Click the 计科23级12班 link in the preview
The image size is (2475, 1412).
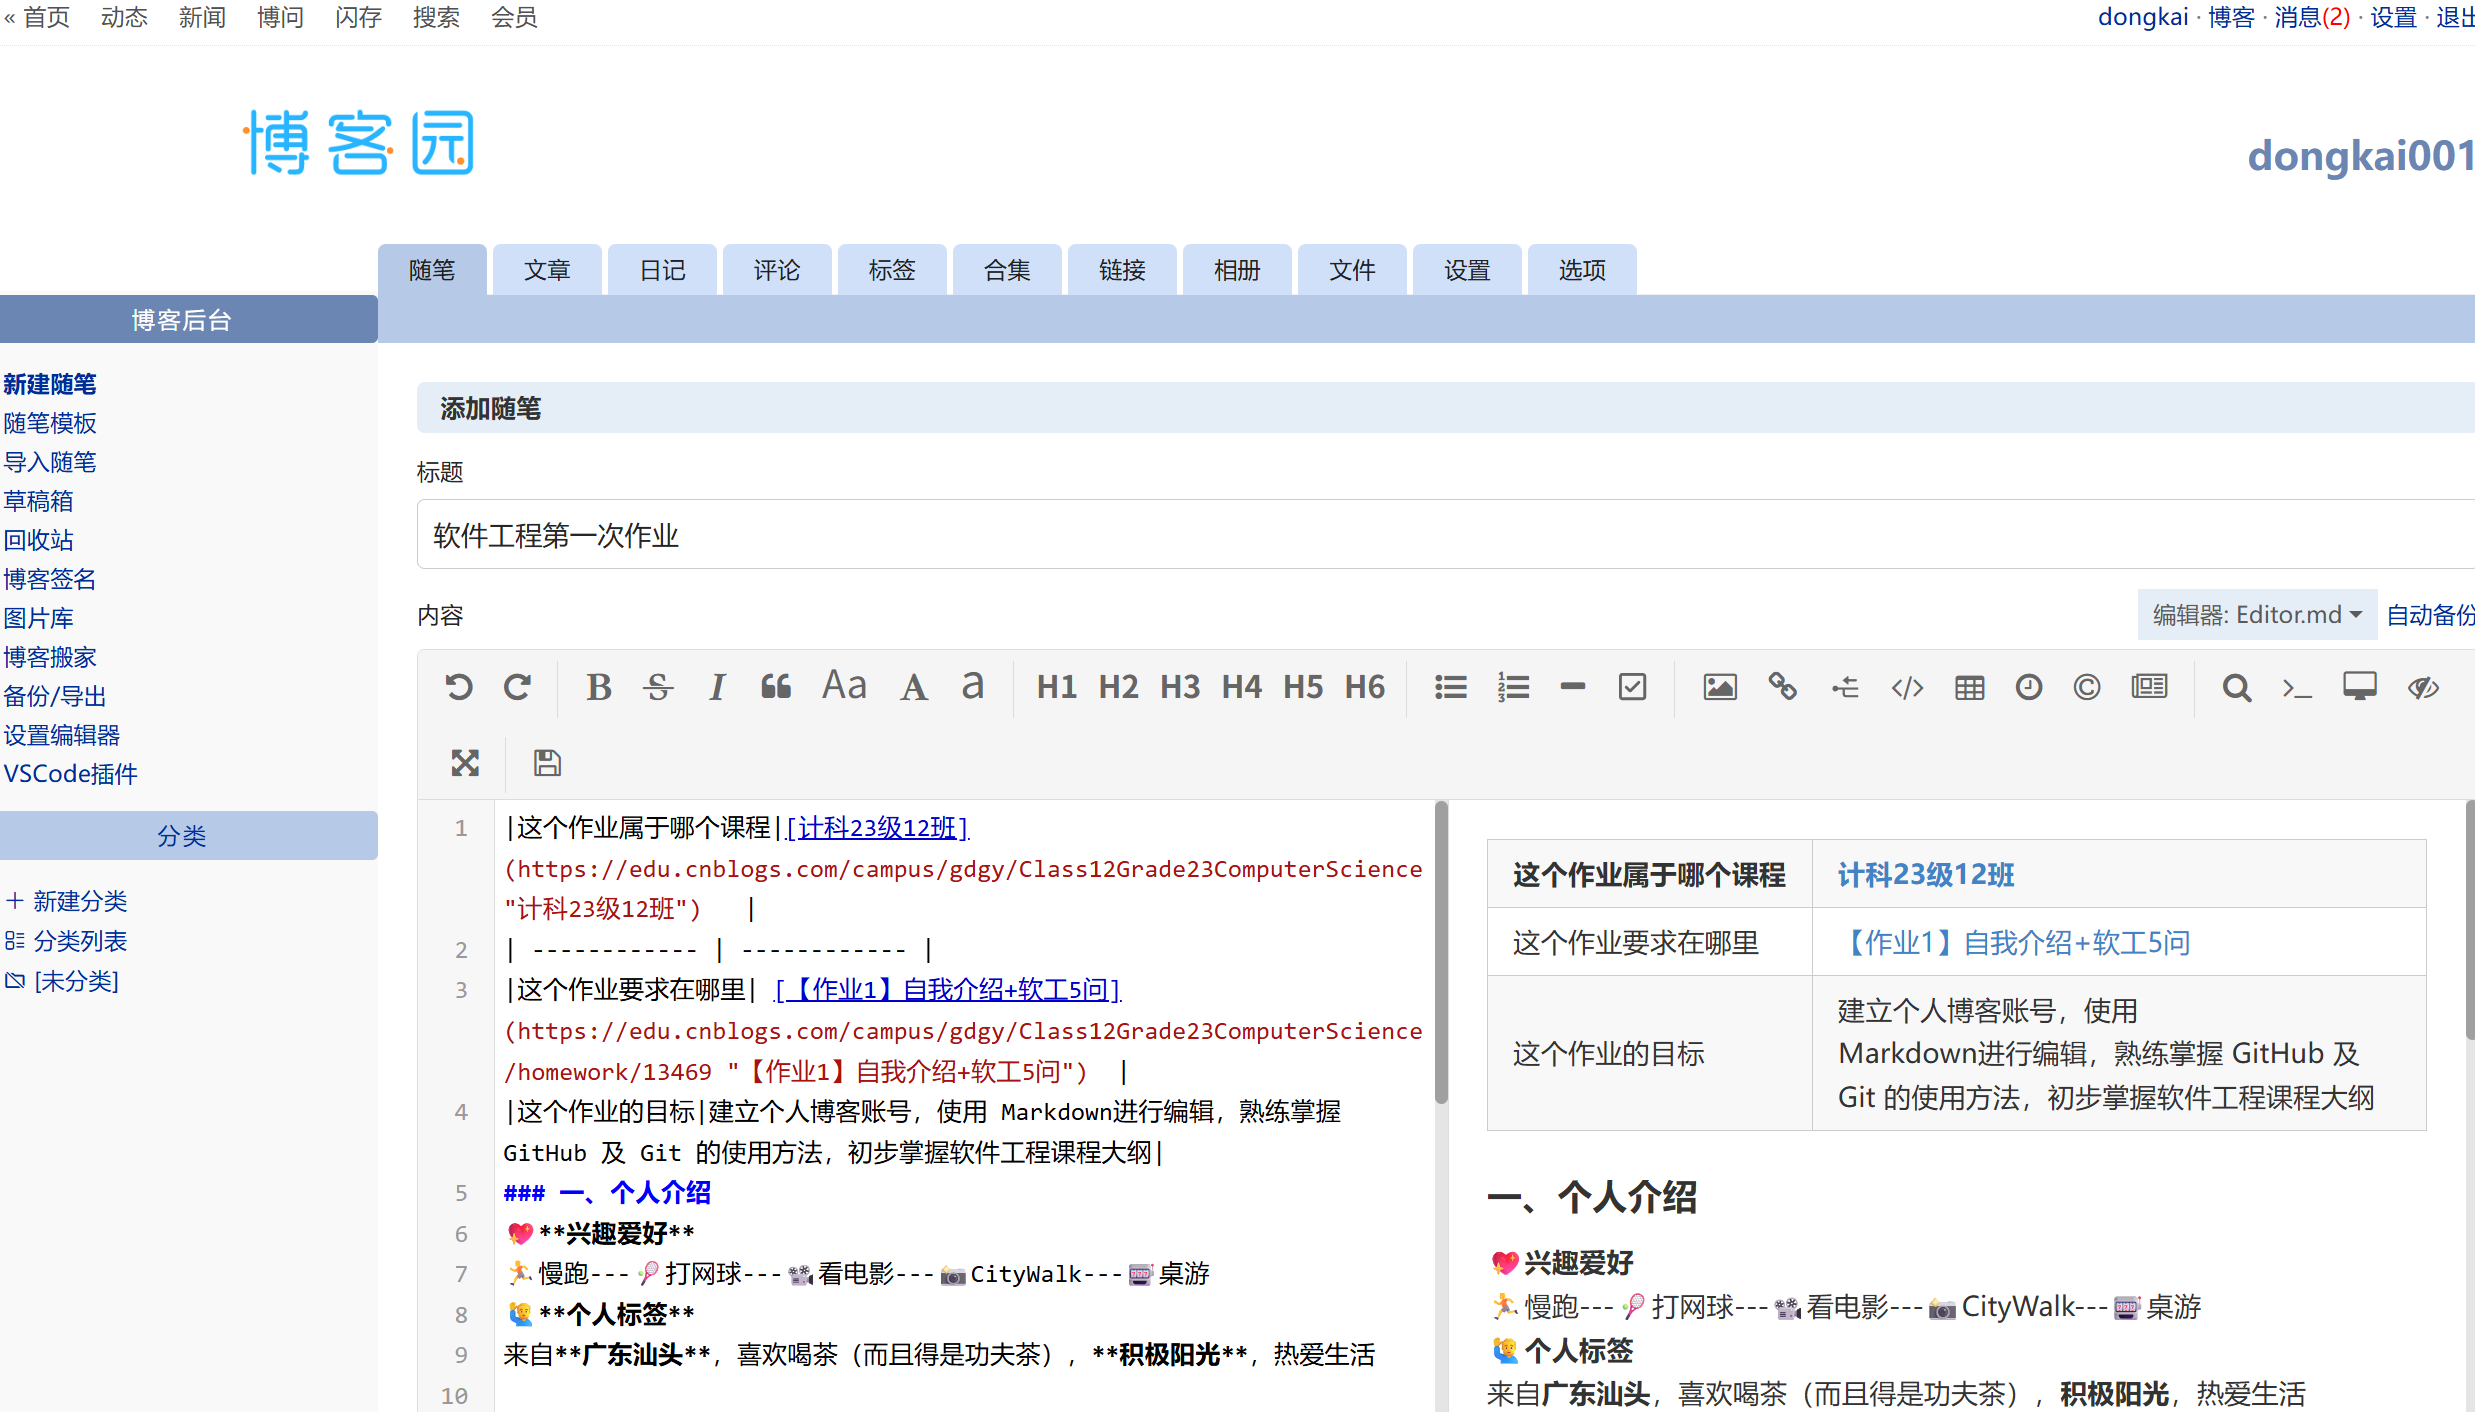[1925, 875]
